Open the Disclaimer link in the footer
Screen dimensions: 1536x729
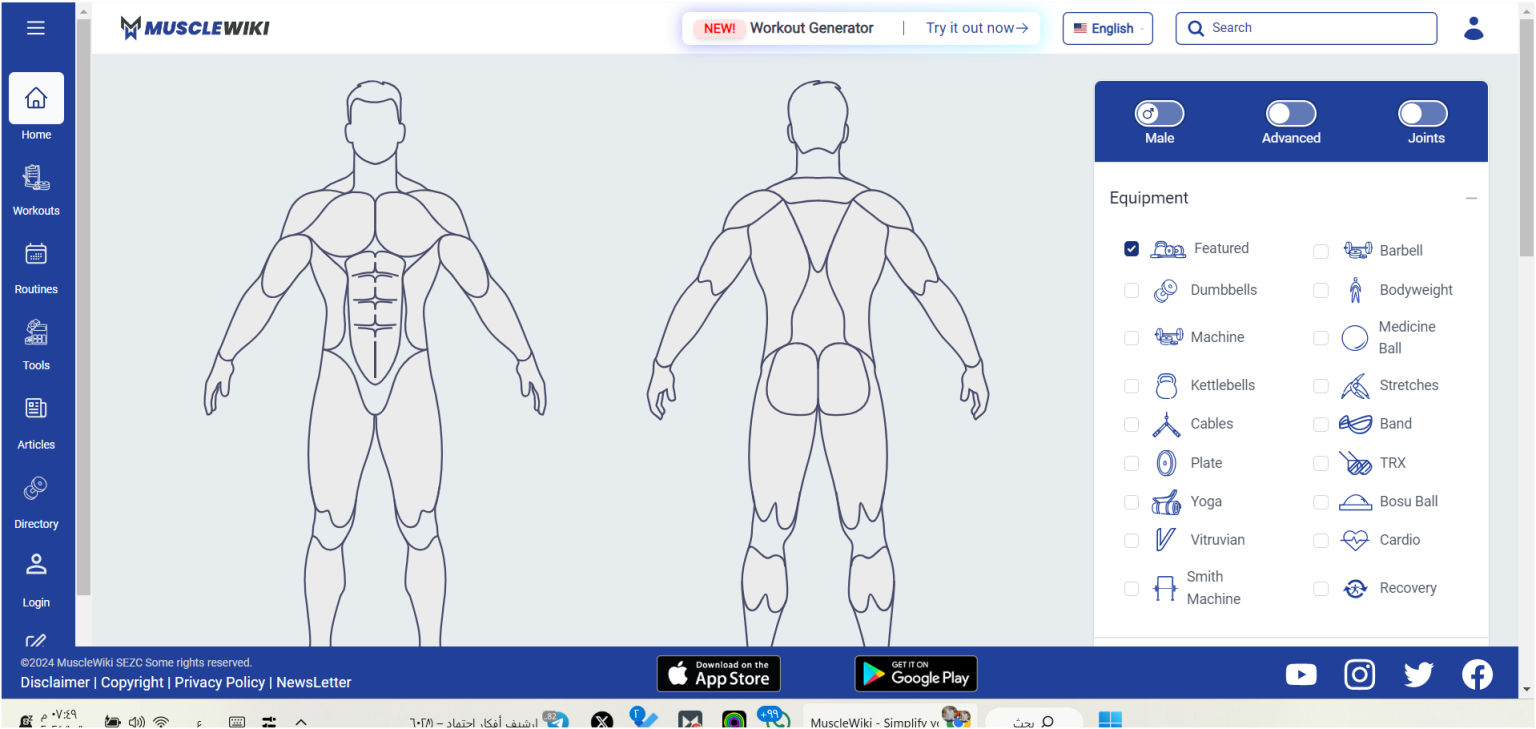click(55, 682)
